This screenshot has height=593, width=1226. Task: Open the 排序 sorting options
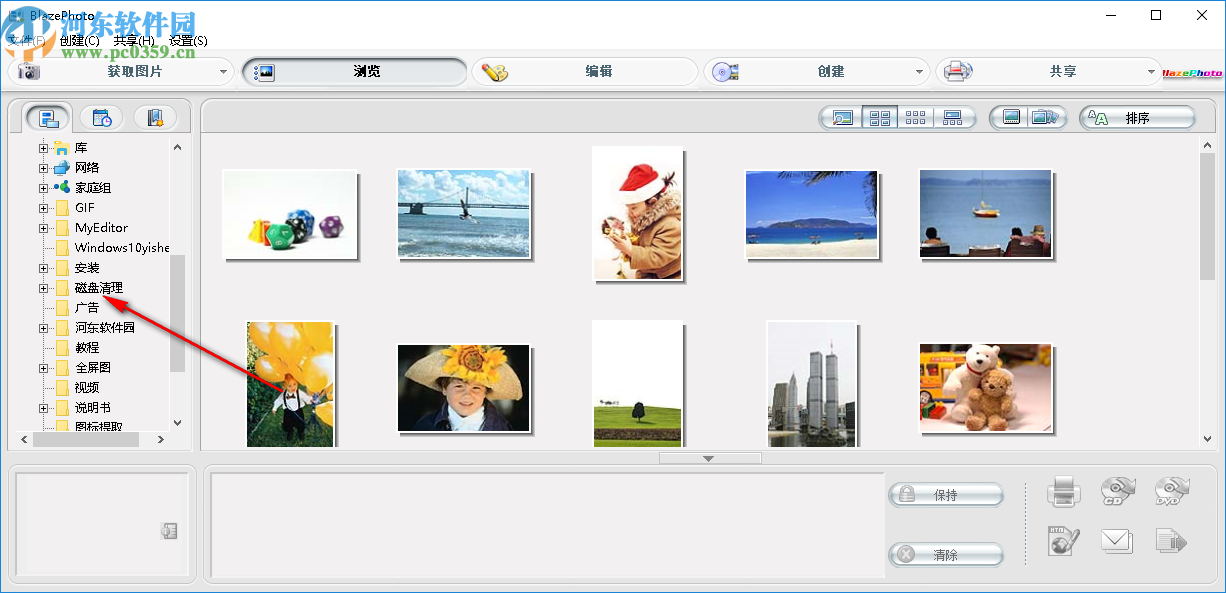point(1137,117)
